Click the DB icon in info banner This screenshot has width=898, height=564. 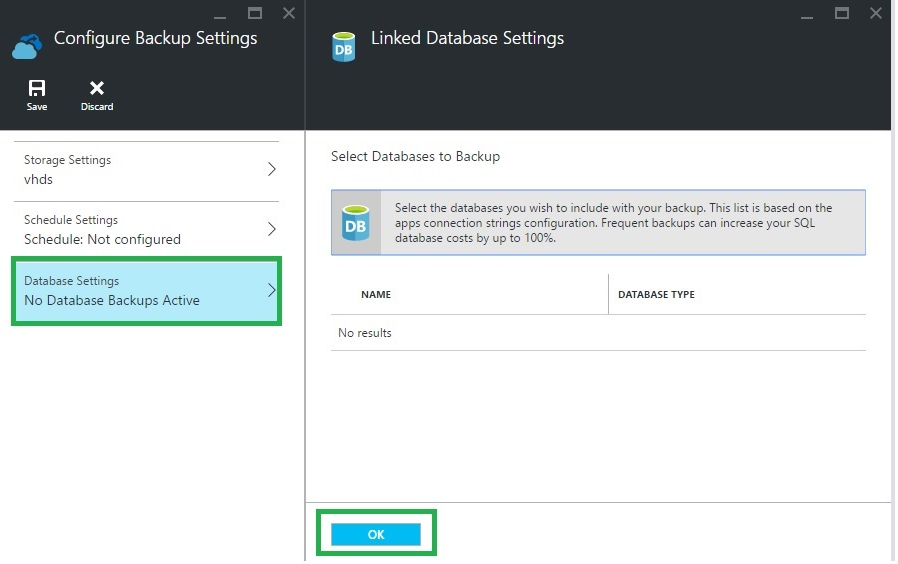point(356,222)
